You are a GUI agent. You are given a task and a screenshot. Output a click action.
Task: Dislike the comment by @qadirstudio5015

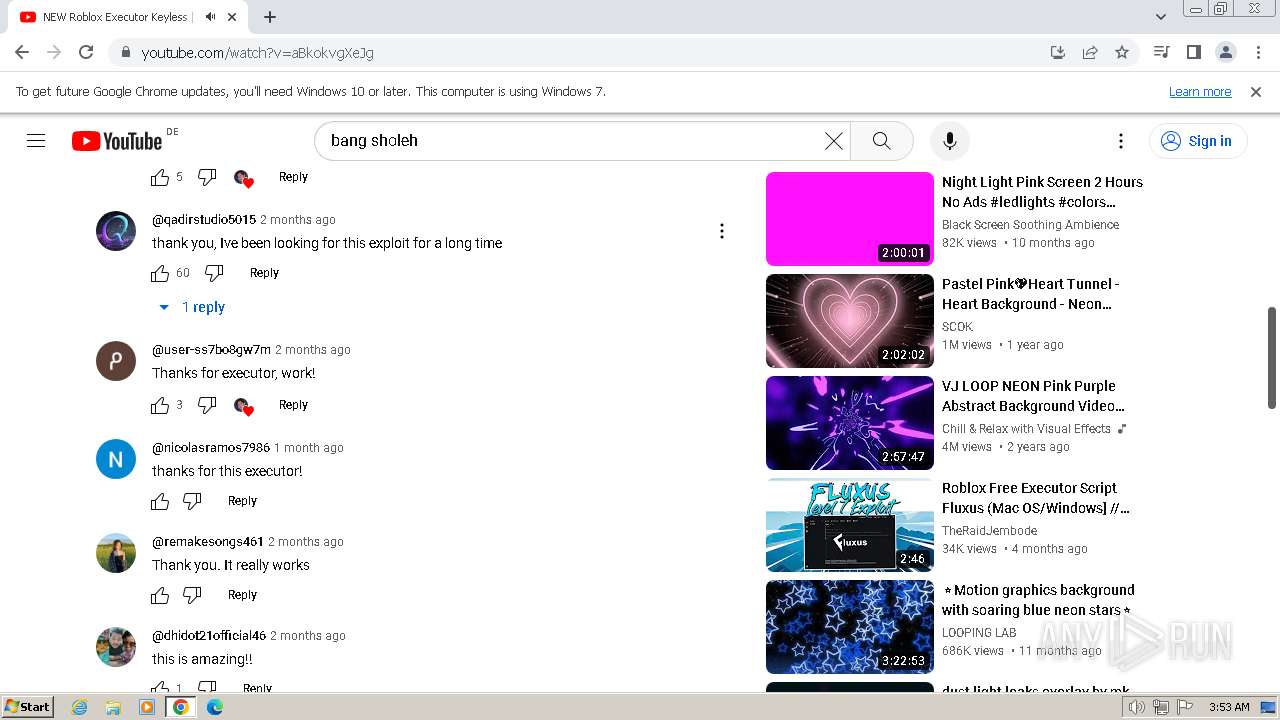click(214, 273)
